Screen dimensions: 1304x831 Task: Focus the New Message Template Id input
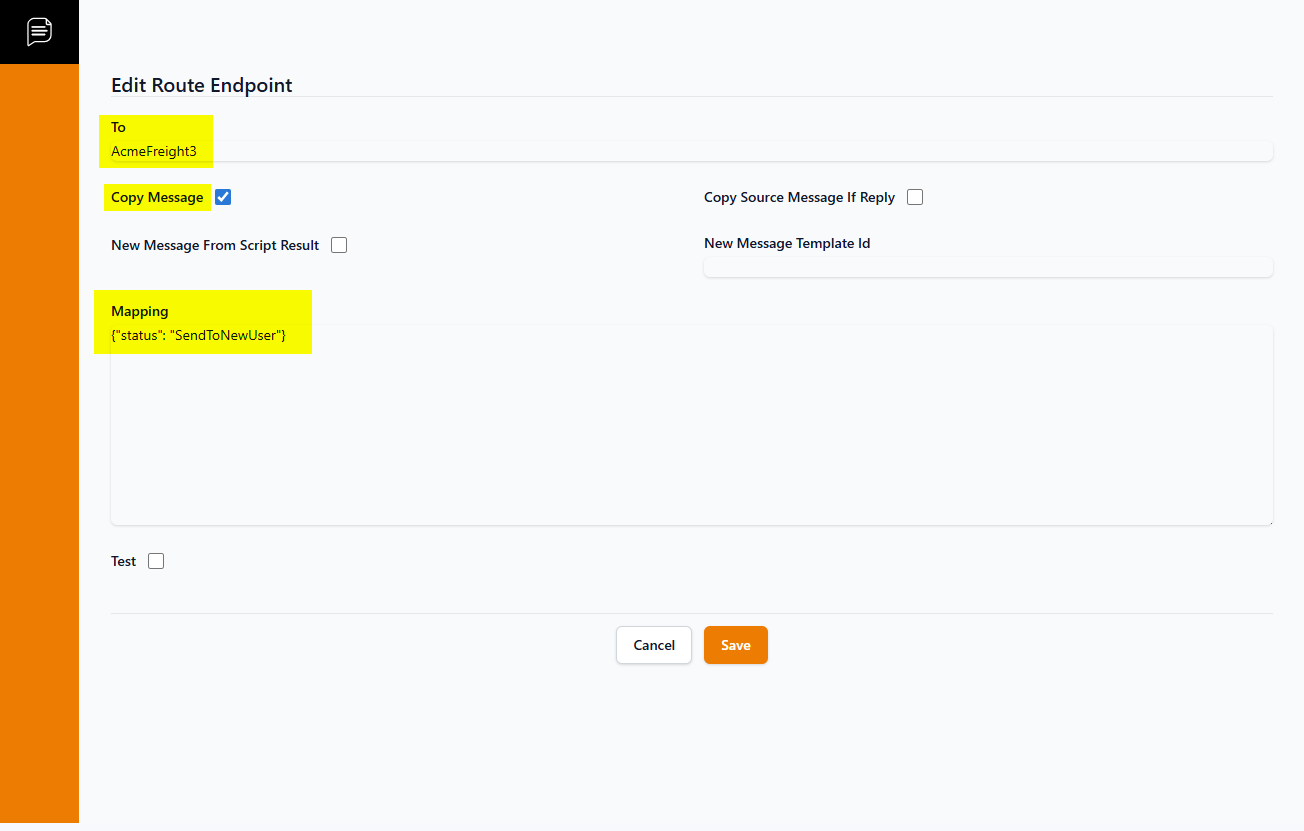(987, 267)
